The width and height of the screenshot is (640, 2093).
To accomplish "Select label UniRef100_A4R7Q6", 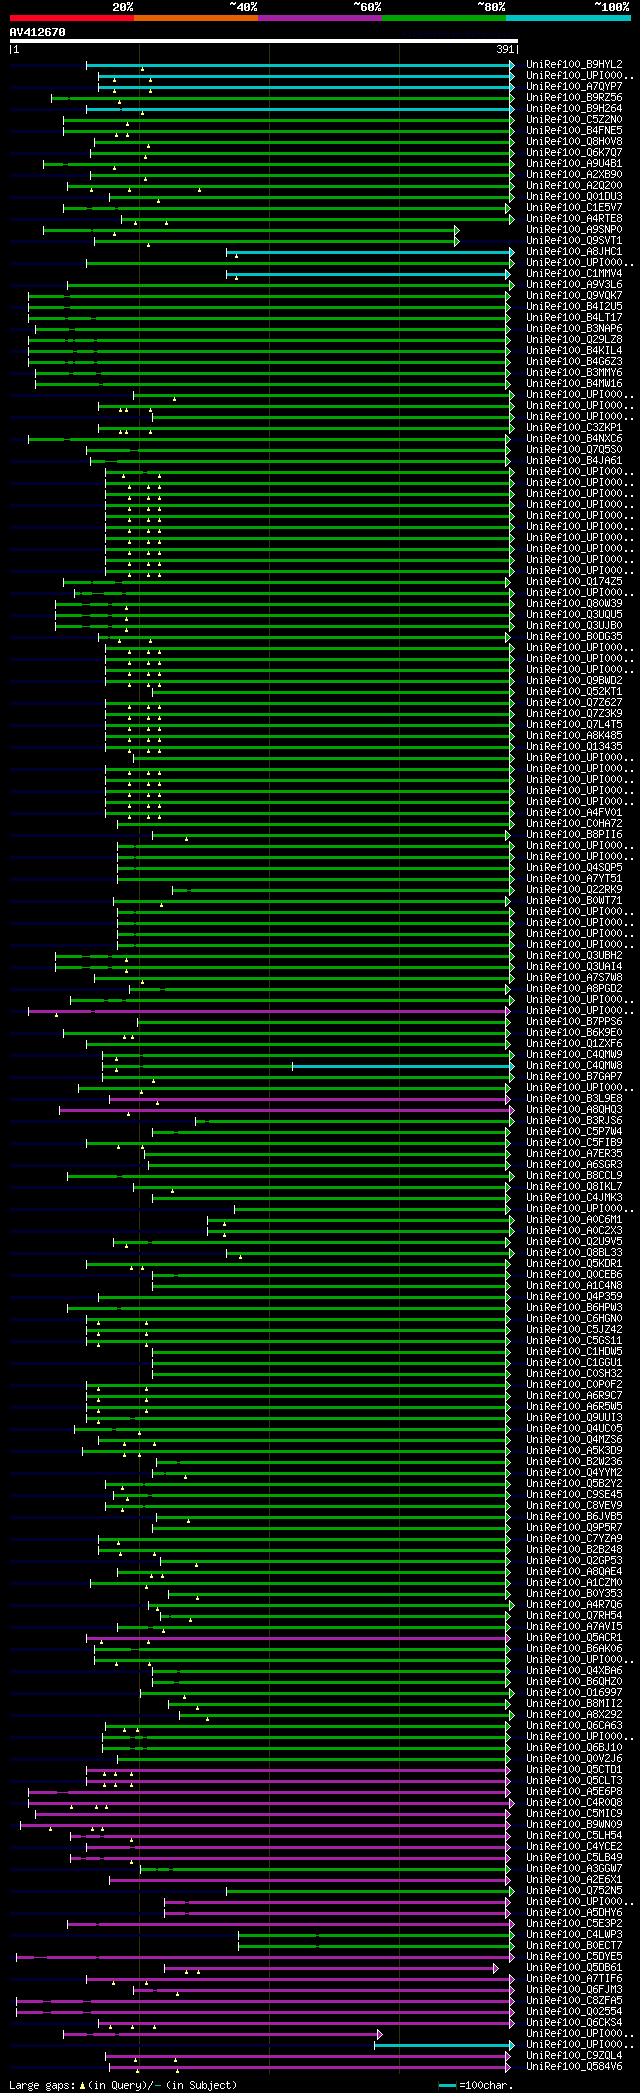I will tap(574, 1605).
